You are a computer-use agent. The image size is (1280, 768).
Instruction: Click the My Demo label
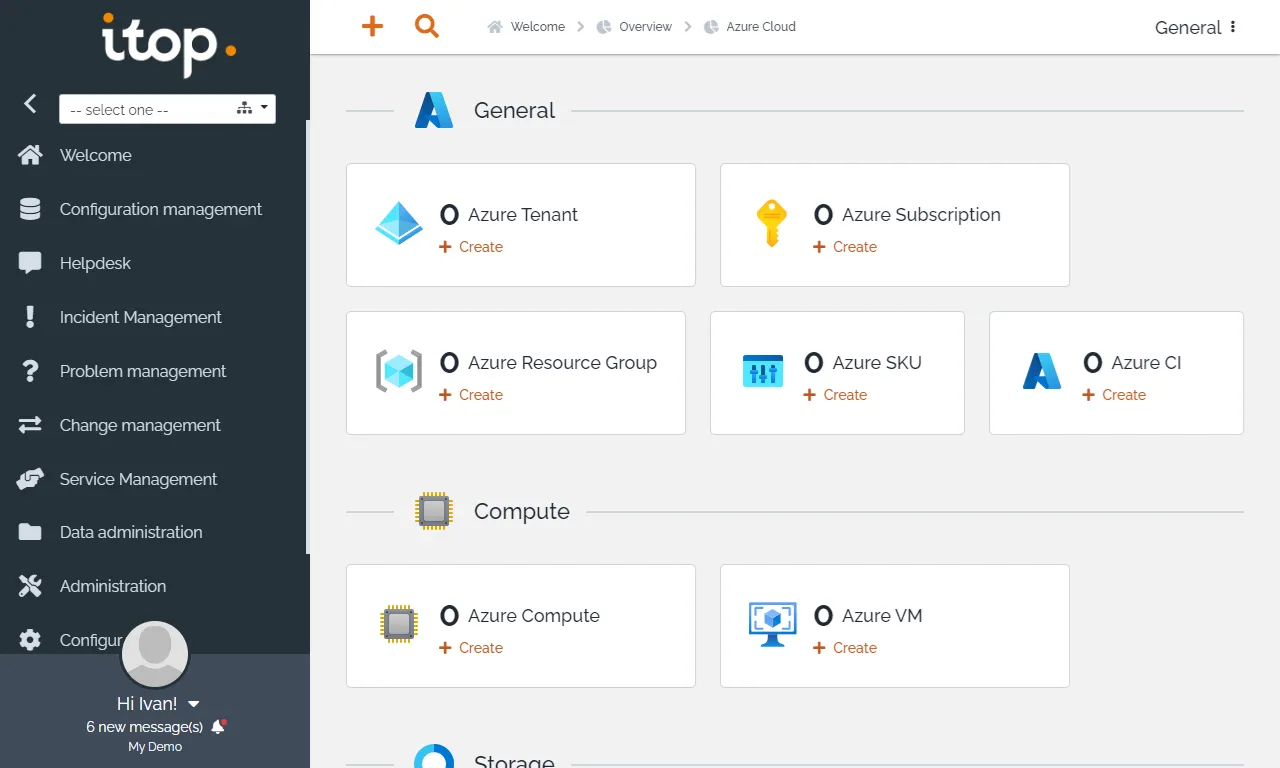(155, 747)
